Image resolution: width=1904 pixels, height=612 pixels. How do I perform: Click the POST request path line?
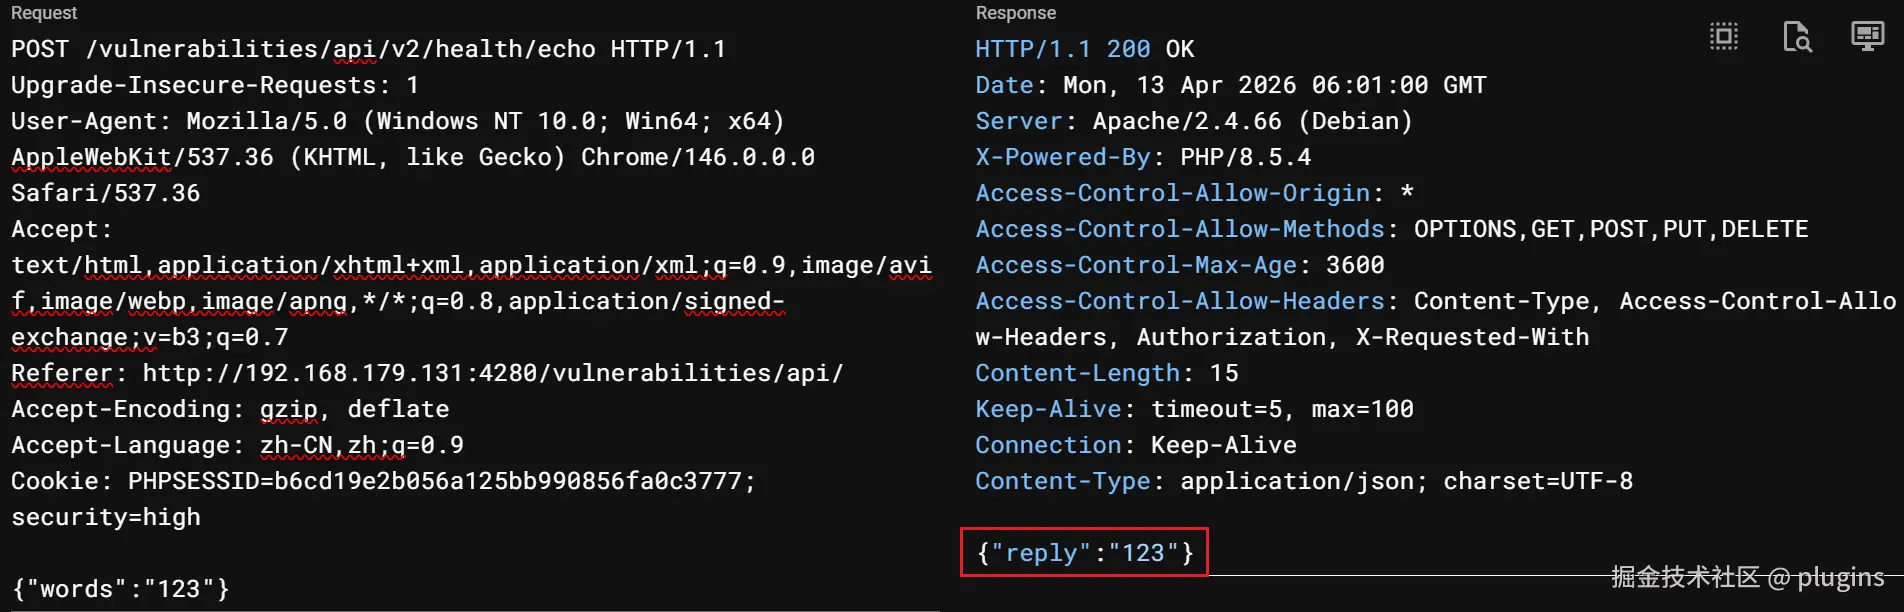(368, 49)
